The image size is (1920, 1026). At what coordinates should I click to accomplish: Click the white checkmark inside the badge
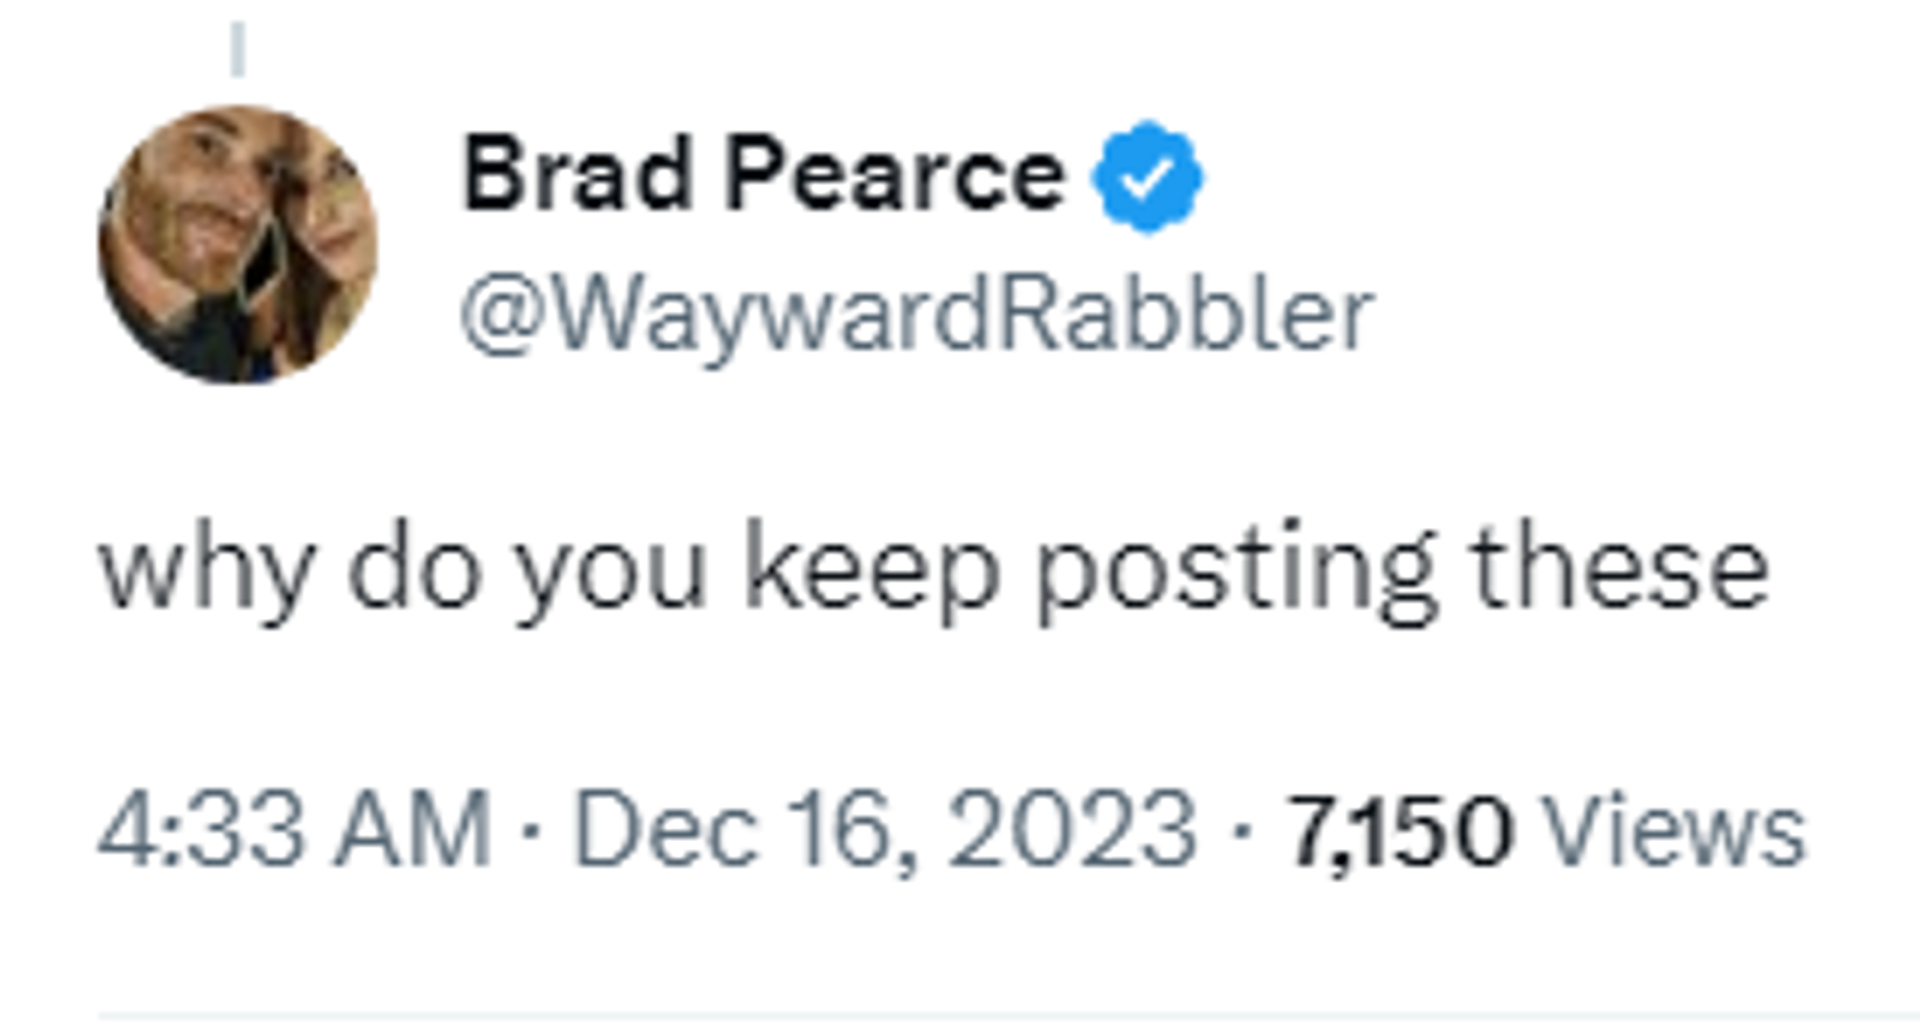[x=1148, y=179]
